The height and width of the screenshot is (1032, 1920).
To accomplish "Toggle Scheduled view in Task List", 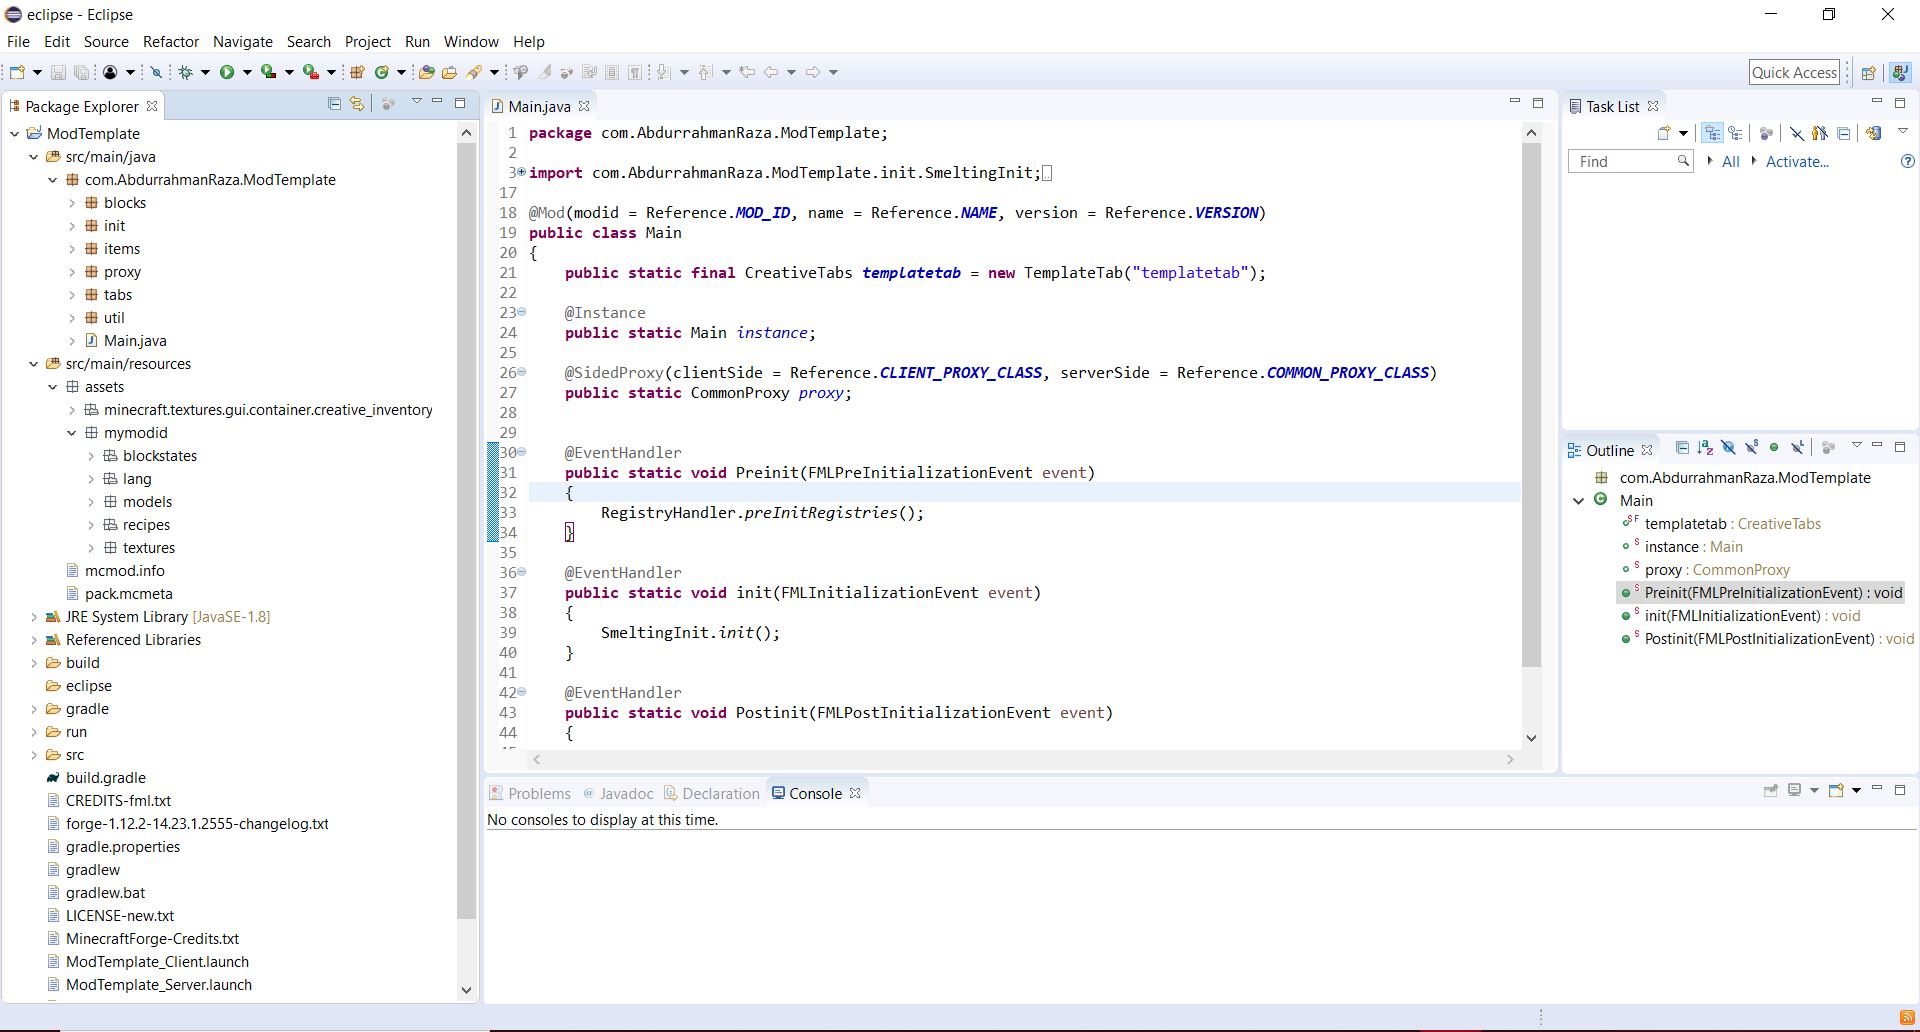I will (1735, 133).
